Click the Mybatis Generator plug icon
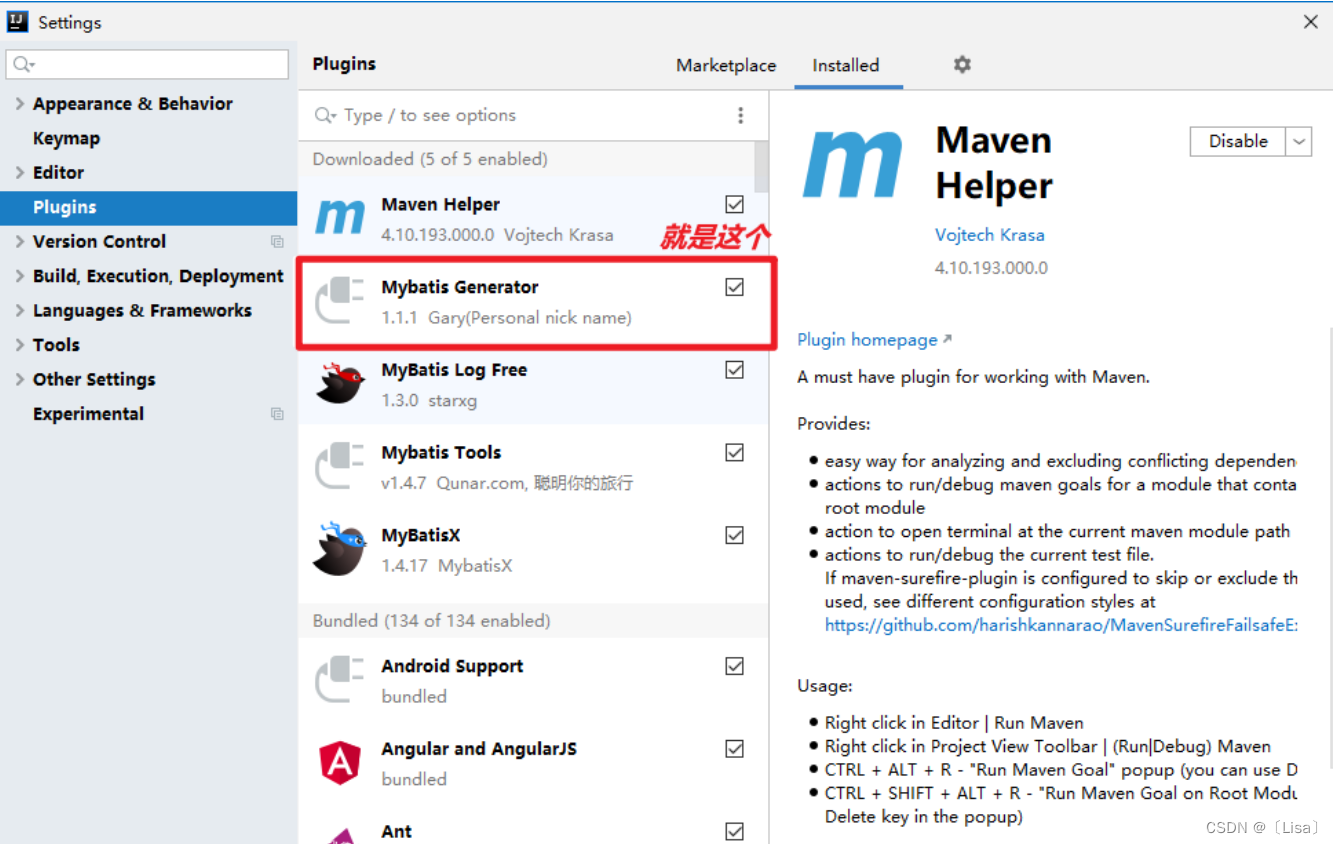 click(340, 300)
